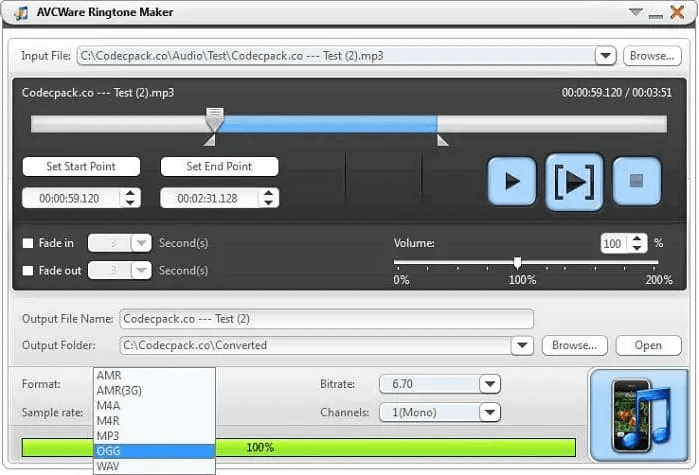Enable the Fade out checkbox
Screen dimensions: 699x475
pos(28,270)
